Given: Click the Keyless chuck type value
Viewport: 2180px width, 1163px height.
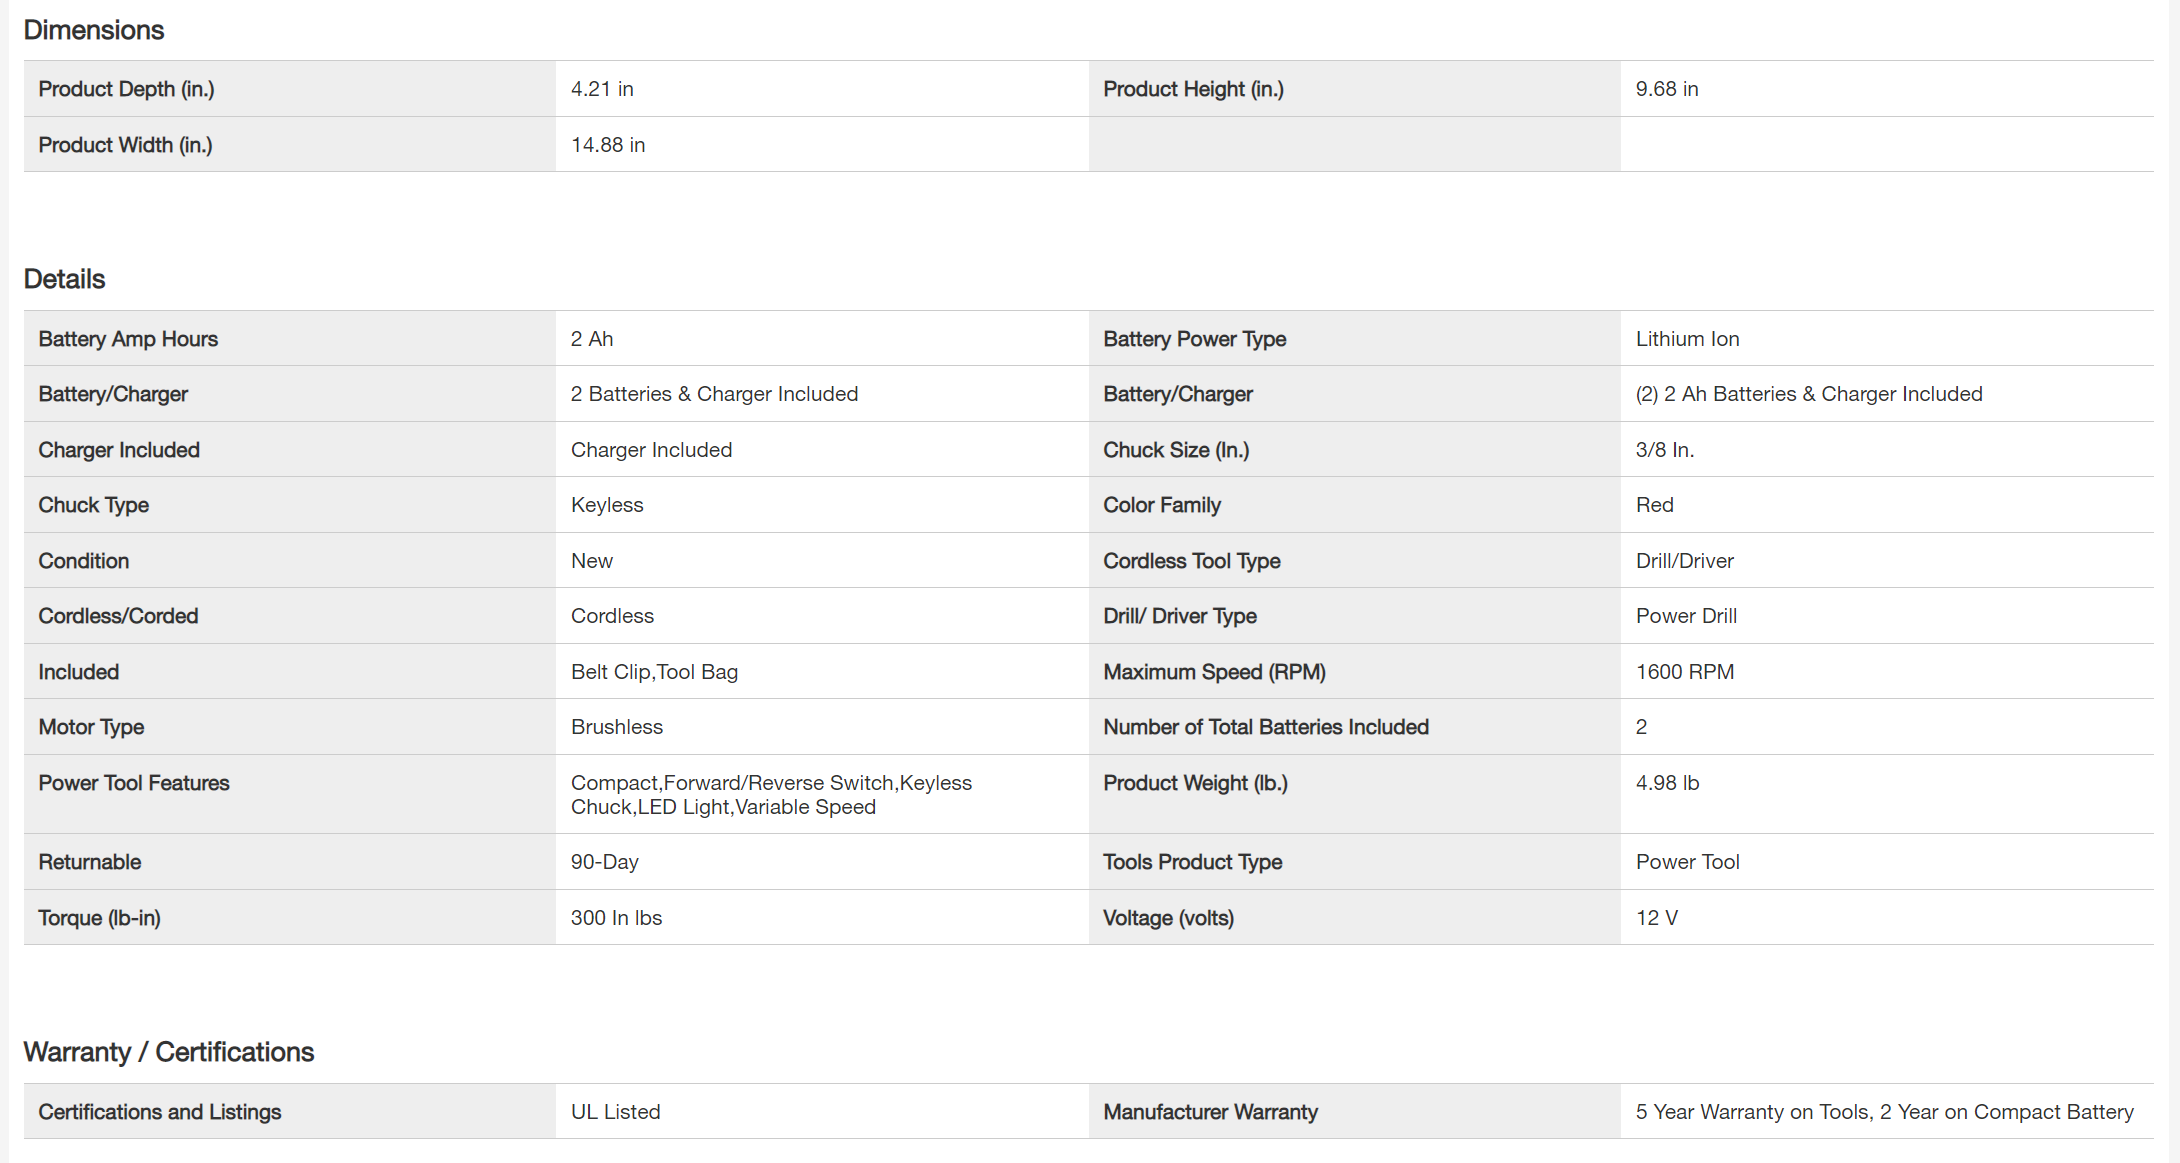Looking at the screenshot, I should pos(607,505).
